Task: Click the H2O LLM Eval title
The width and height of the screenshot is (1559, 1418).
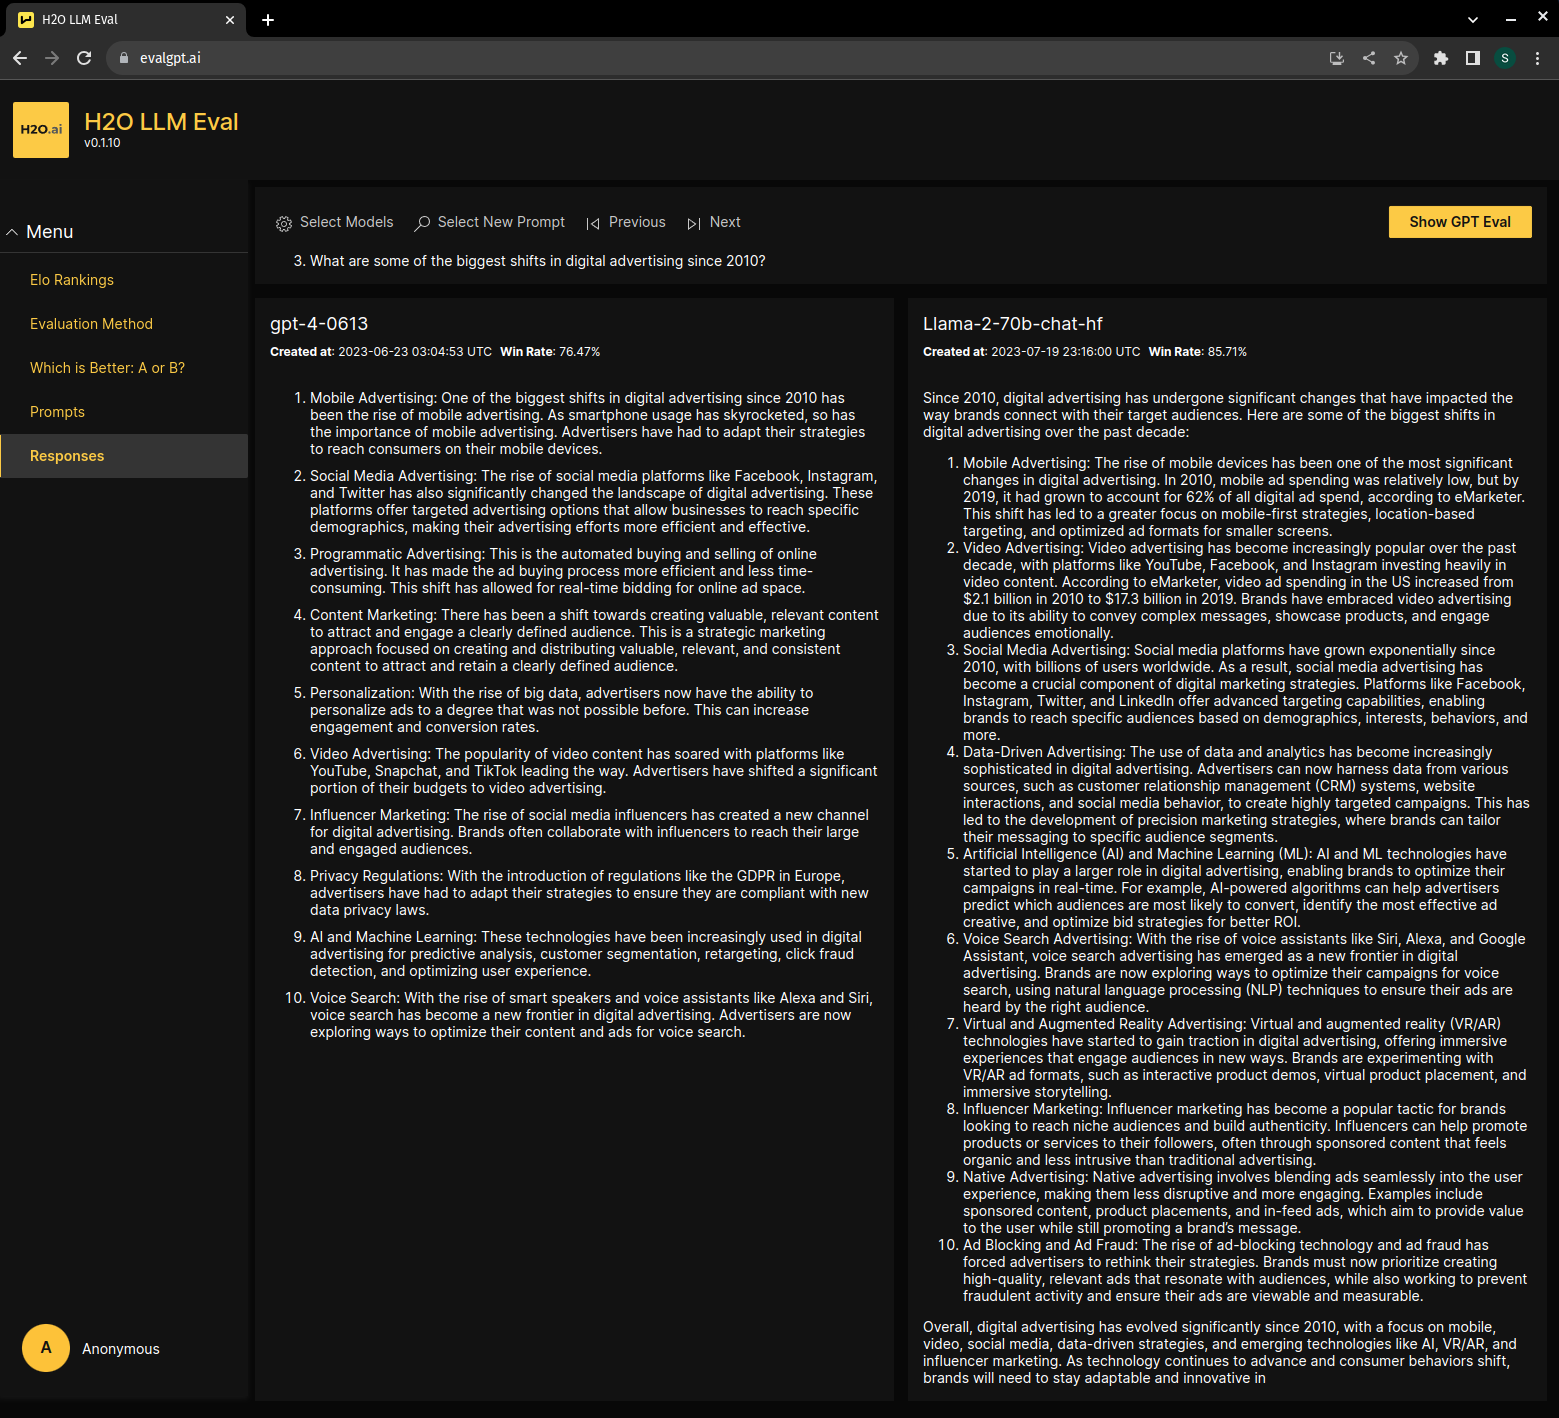Action: click(161, 122)
